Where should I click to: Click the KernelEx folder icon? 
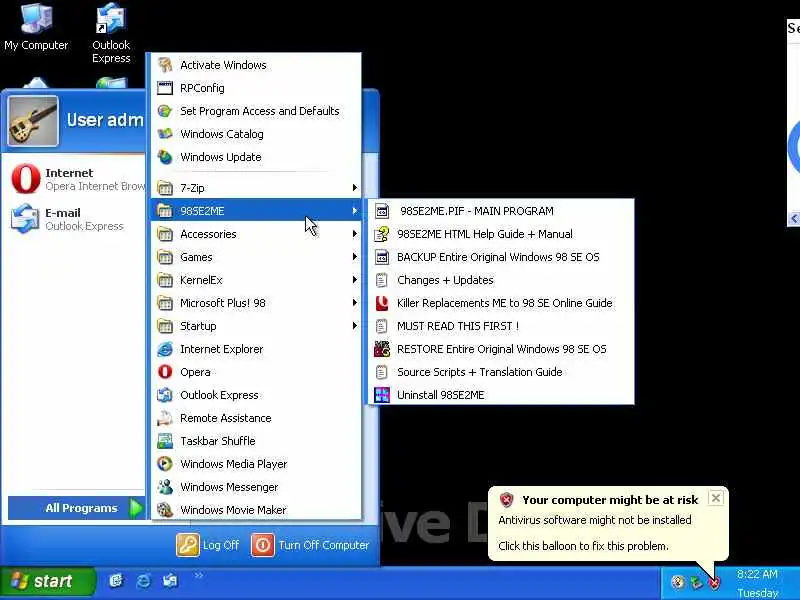coord(165,280)
